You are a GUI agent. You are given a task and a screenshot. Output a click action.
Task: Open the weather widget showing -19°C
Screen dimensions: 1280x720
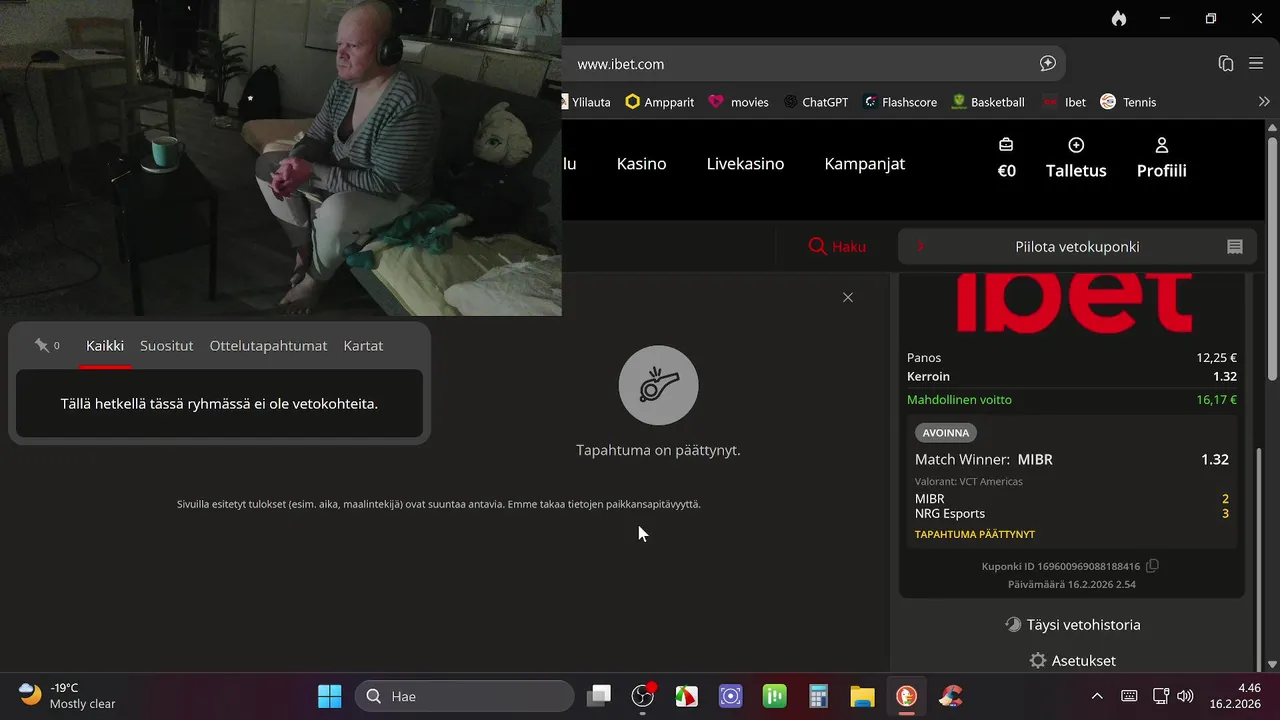68,696
